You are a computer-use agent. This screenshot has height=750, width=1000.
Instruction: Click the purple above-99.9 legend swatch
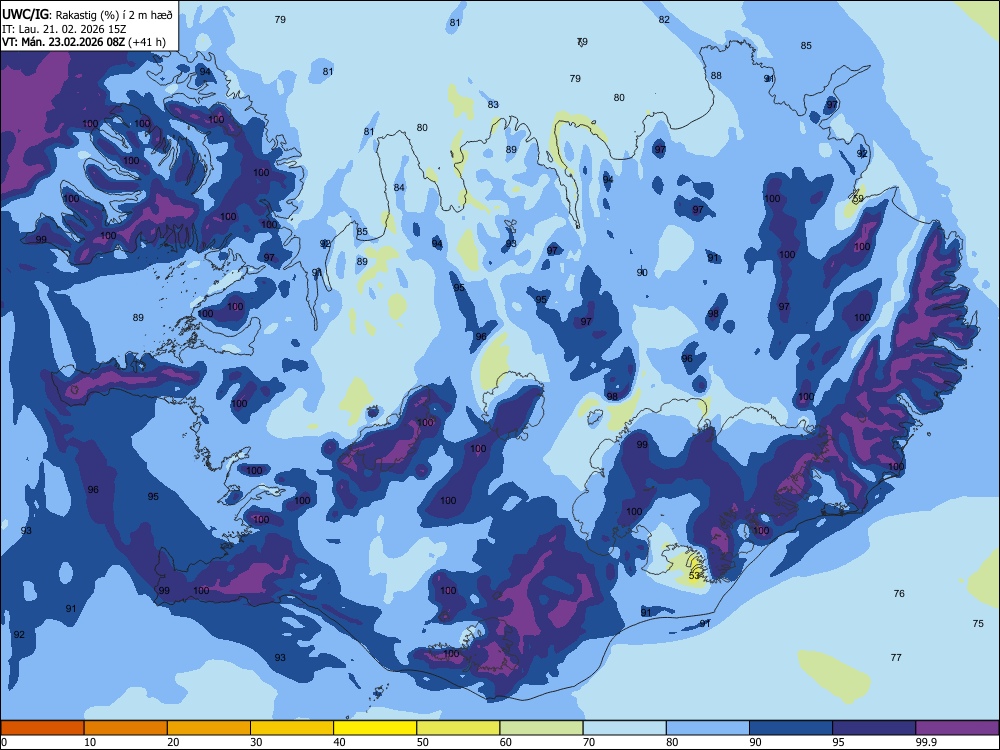pos(957,728)
